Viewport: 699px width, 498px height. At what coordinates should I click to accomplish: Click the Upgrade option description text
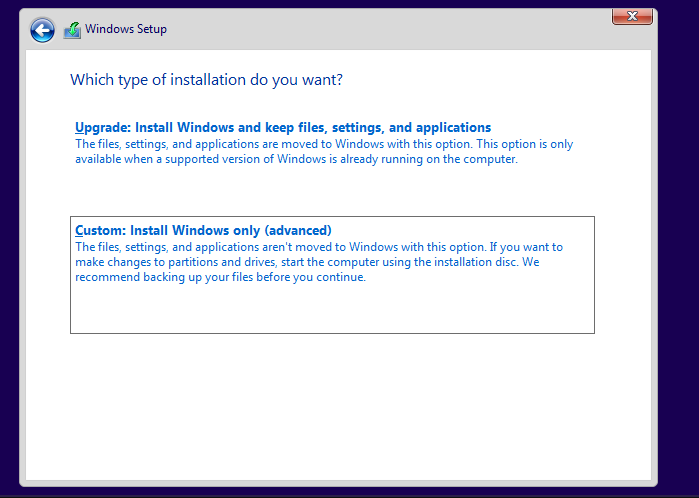(x=324, y=152)
